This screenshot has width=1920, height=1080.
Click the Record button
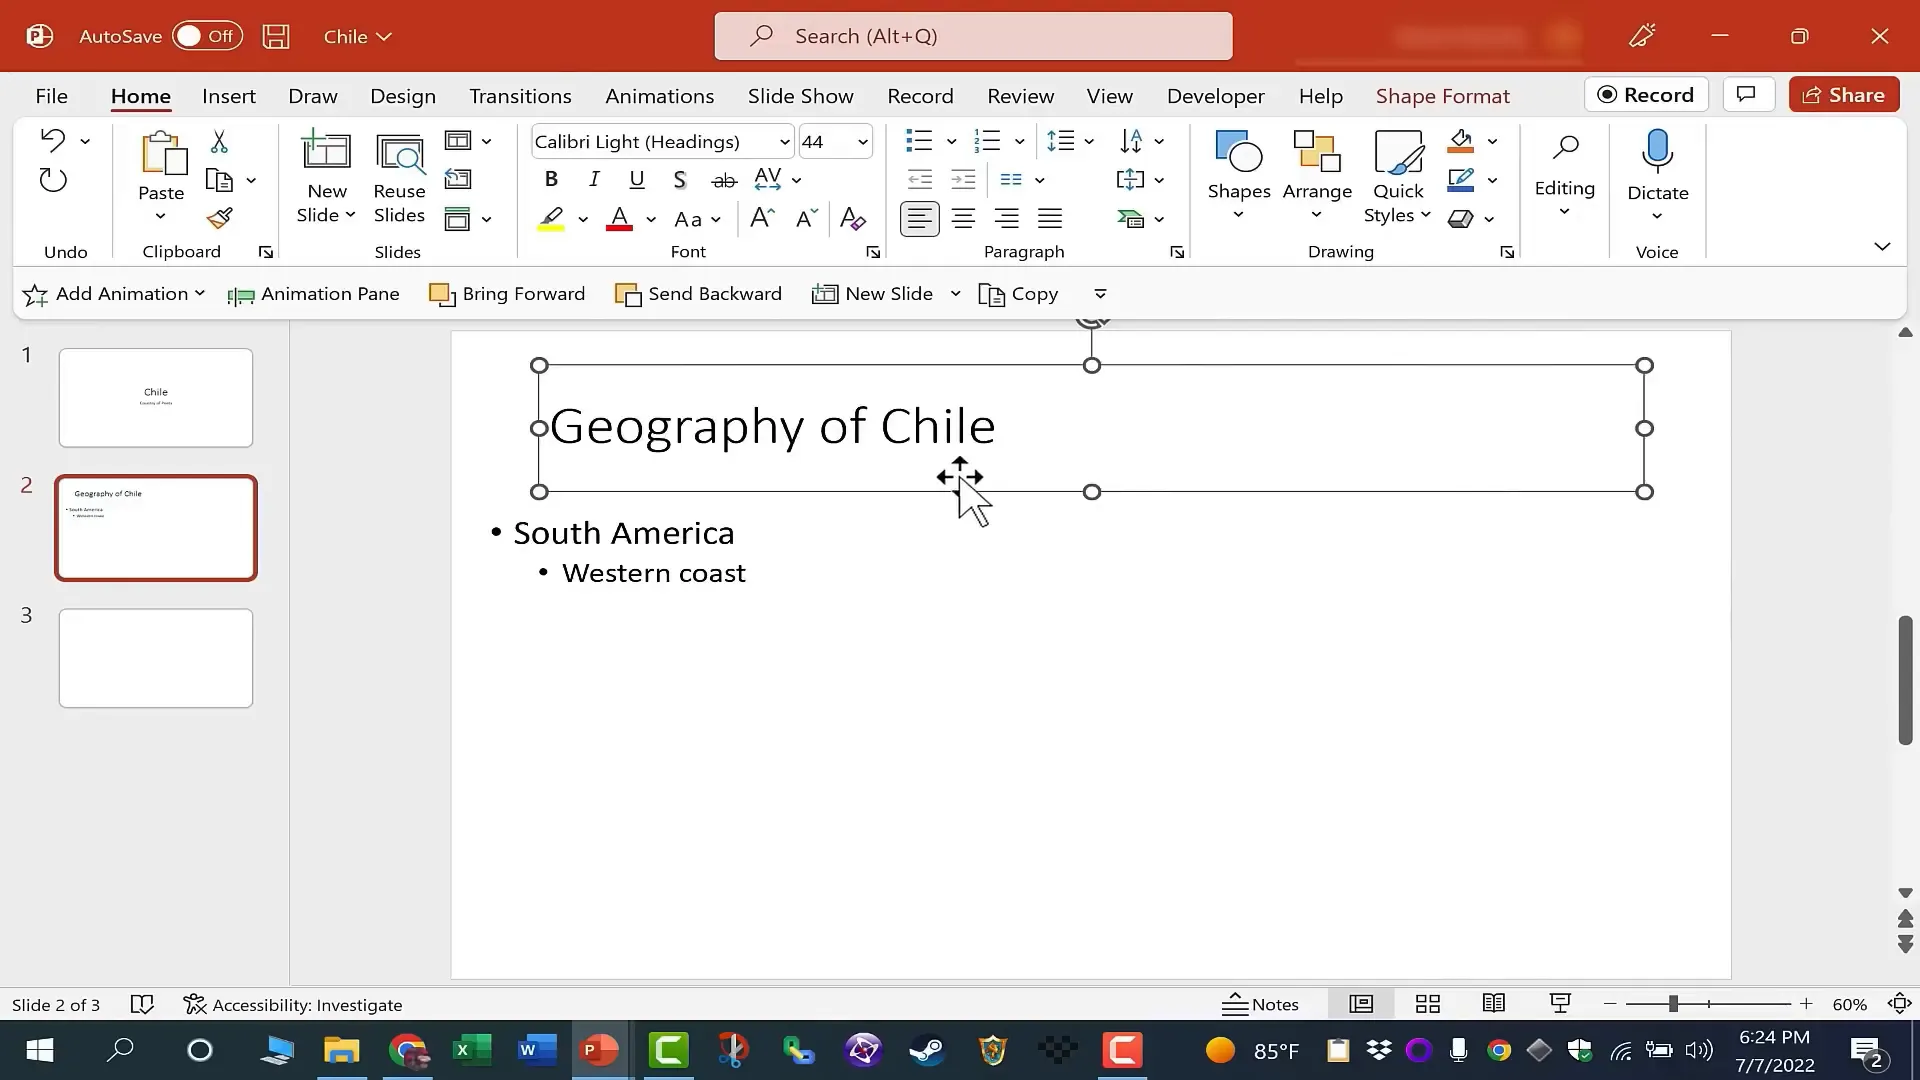pyautogui.click(x=1646, y=95)
